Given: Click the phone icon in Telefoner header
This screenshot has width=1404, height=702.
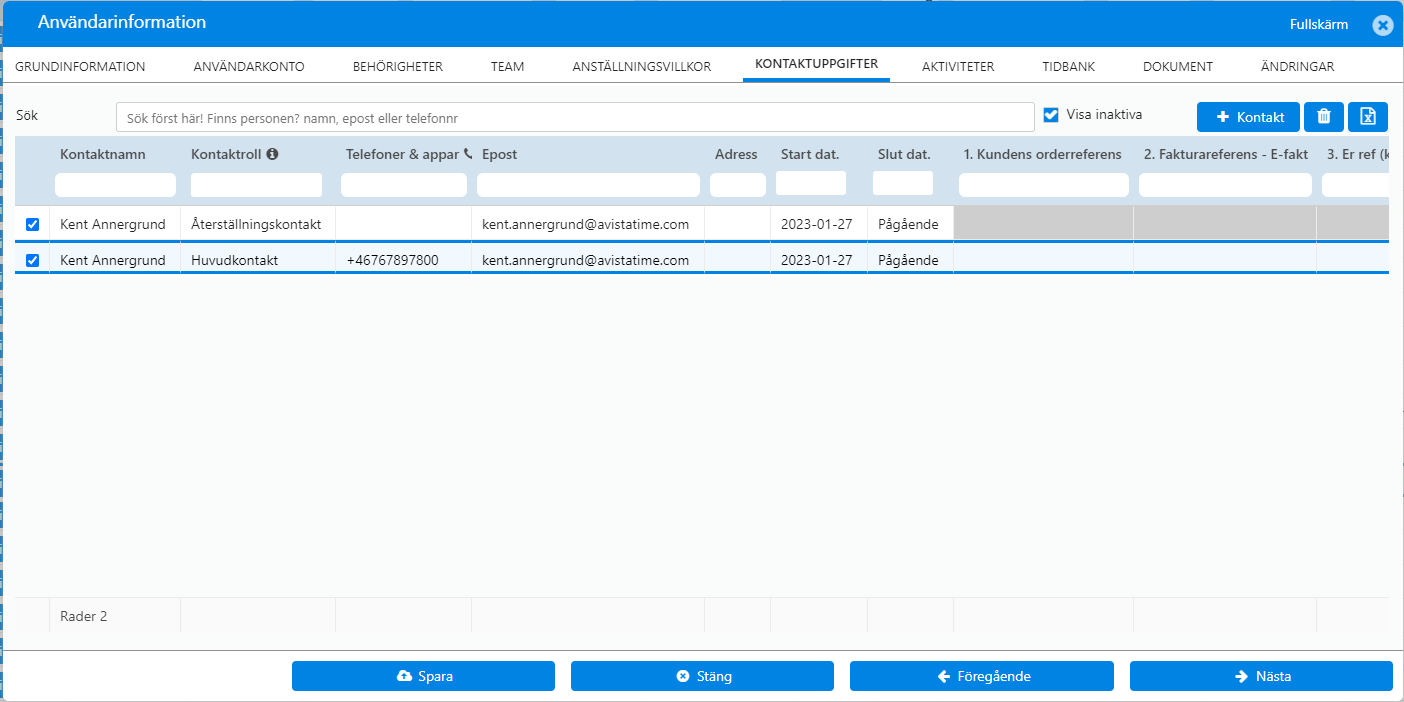Looking at the screenshot, I should [468, 155].
